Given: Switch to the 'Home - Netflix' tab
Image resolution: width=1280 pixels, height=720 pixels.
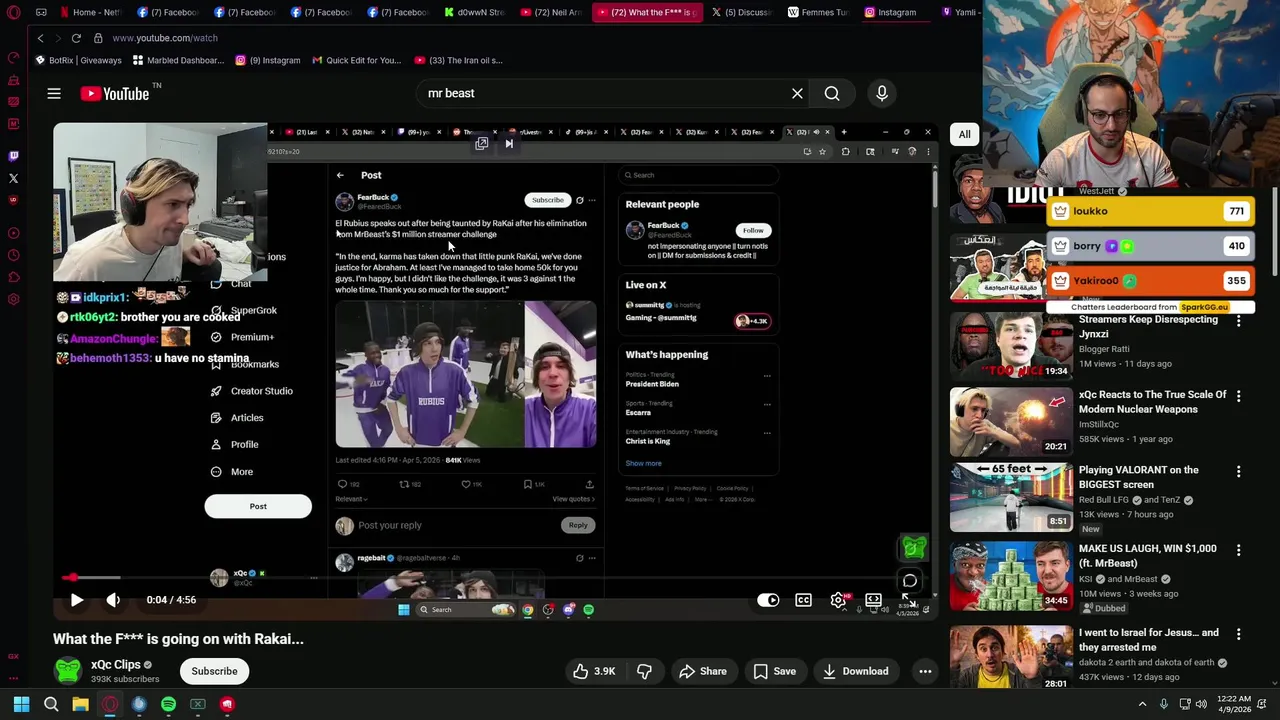Looking at the screenshot, I should (90, 12).
